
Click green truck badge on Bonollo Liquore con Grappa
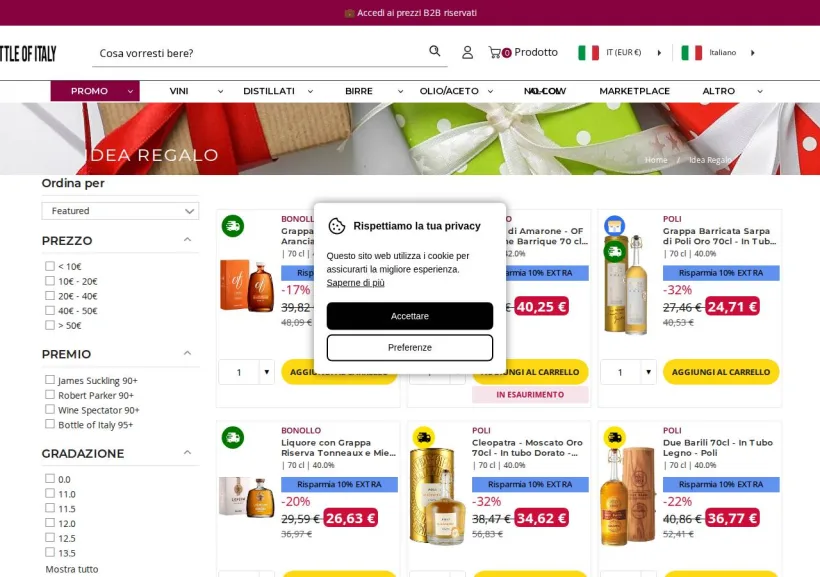[x=233, y=437]
